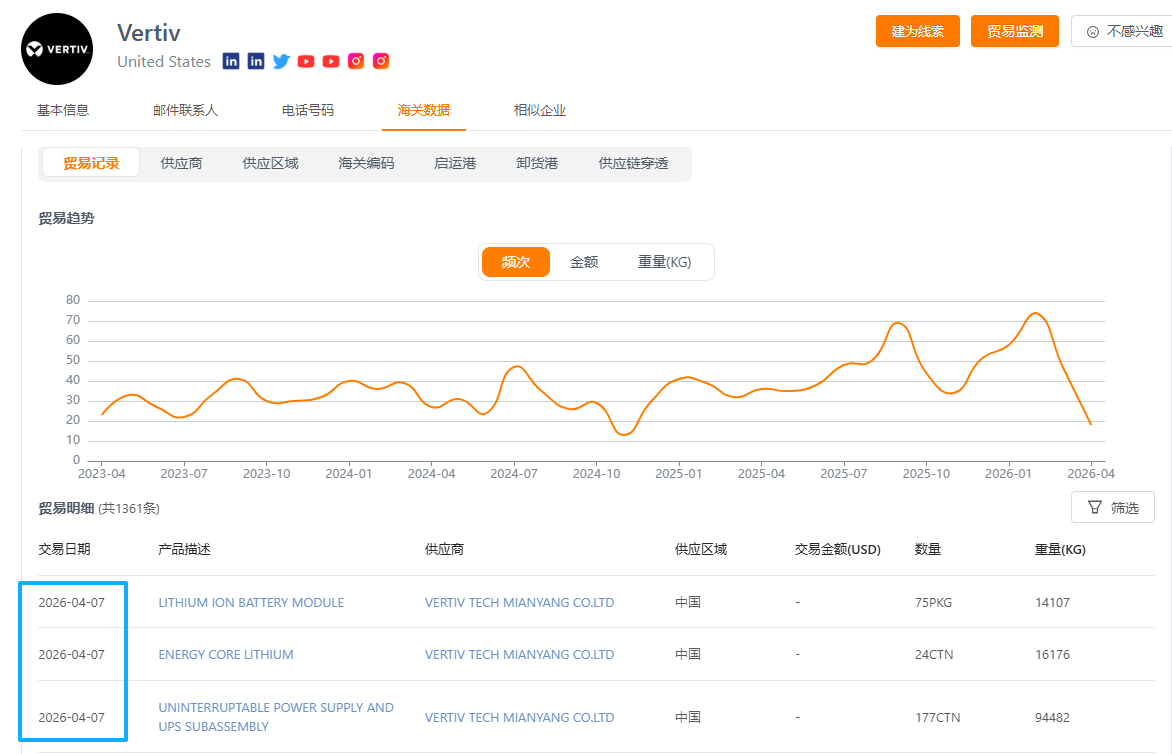Viewport: 1172px width, 754px height.
Task: Show trade trend by 金额
Action: click(584, 262)
